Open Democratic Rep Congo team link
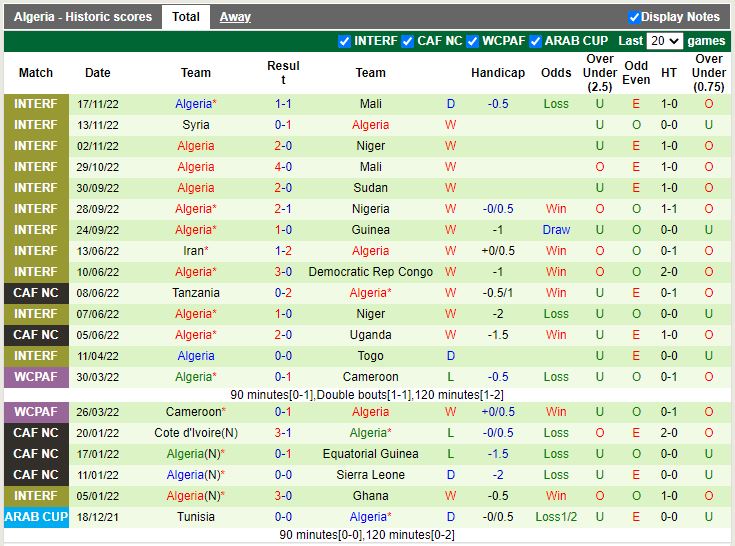This screenshot has height=546, width=735. (x=370, y=272)
